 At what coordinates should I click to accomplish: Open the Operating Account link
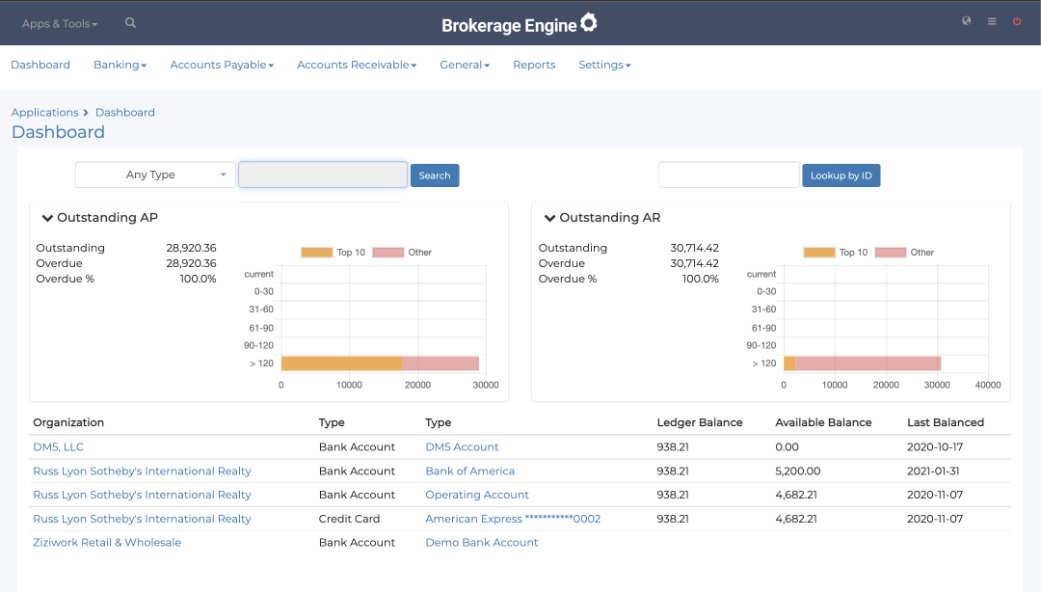click(x=477, y=494)
